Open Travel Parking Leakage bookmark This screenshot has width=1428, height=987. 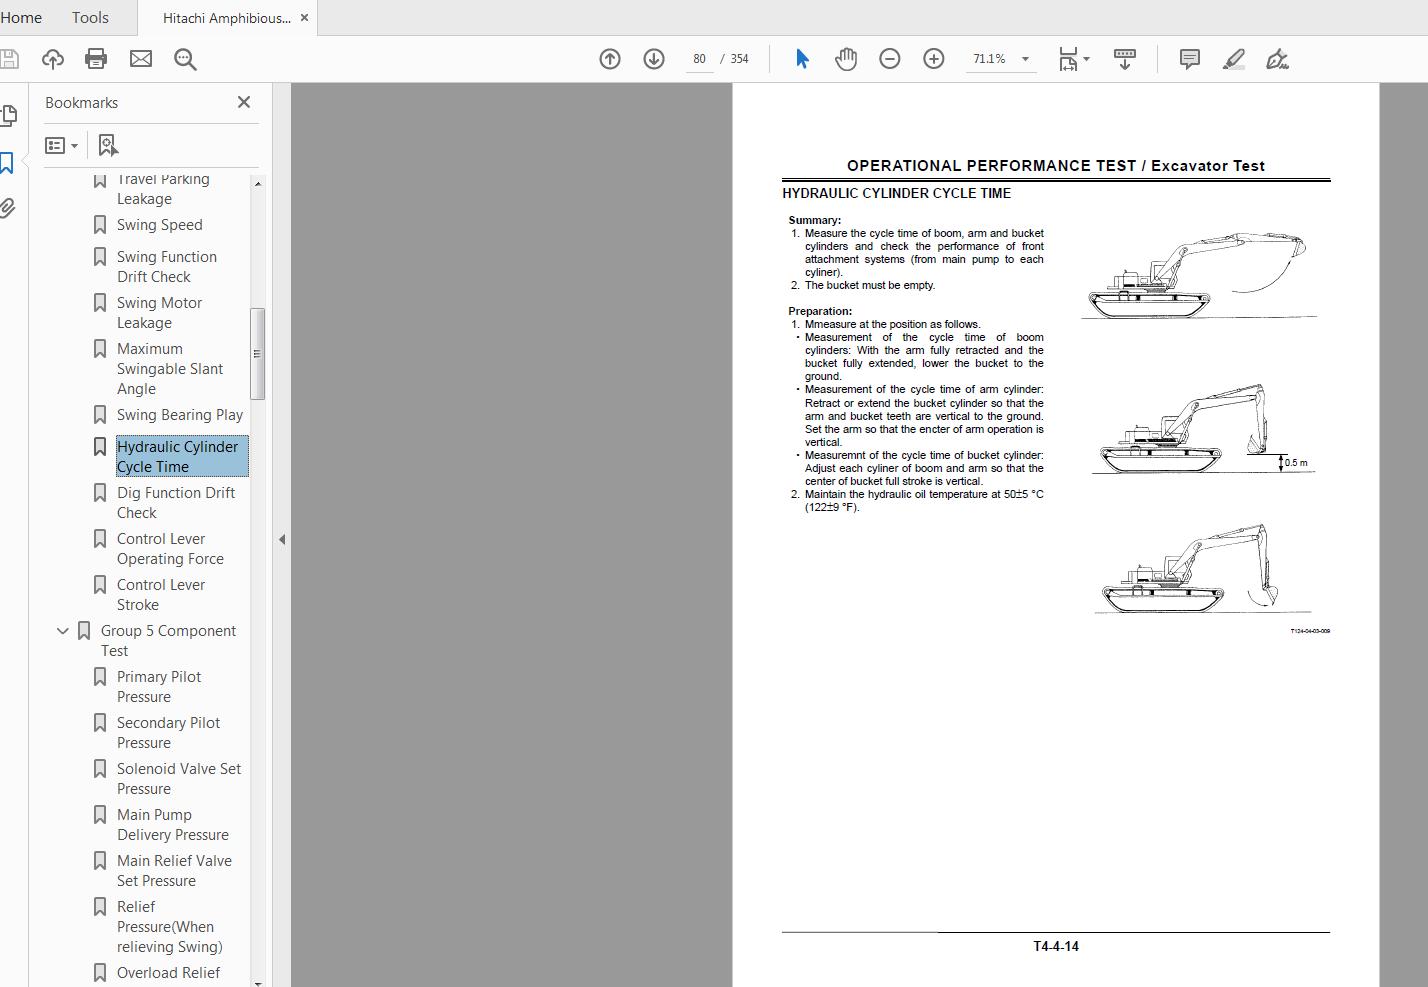point(163,189)
